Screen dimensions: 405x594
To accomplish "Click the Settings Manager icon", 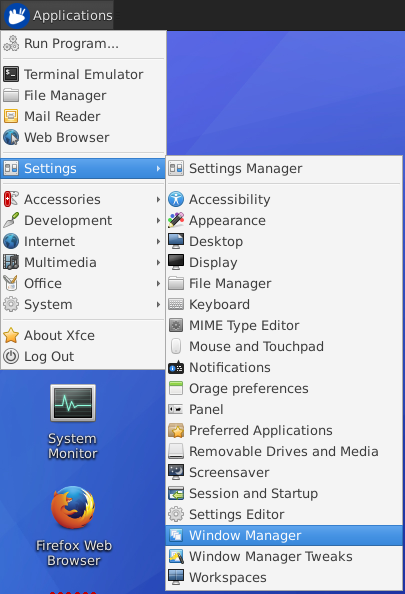I will pos(176,169).
